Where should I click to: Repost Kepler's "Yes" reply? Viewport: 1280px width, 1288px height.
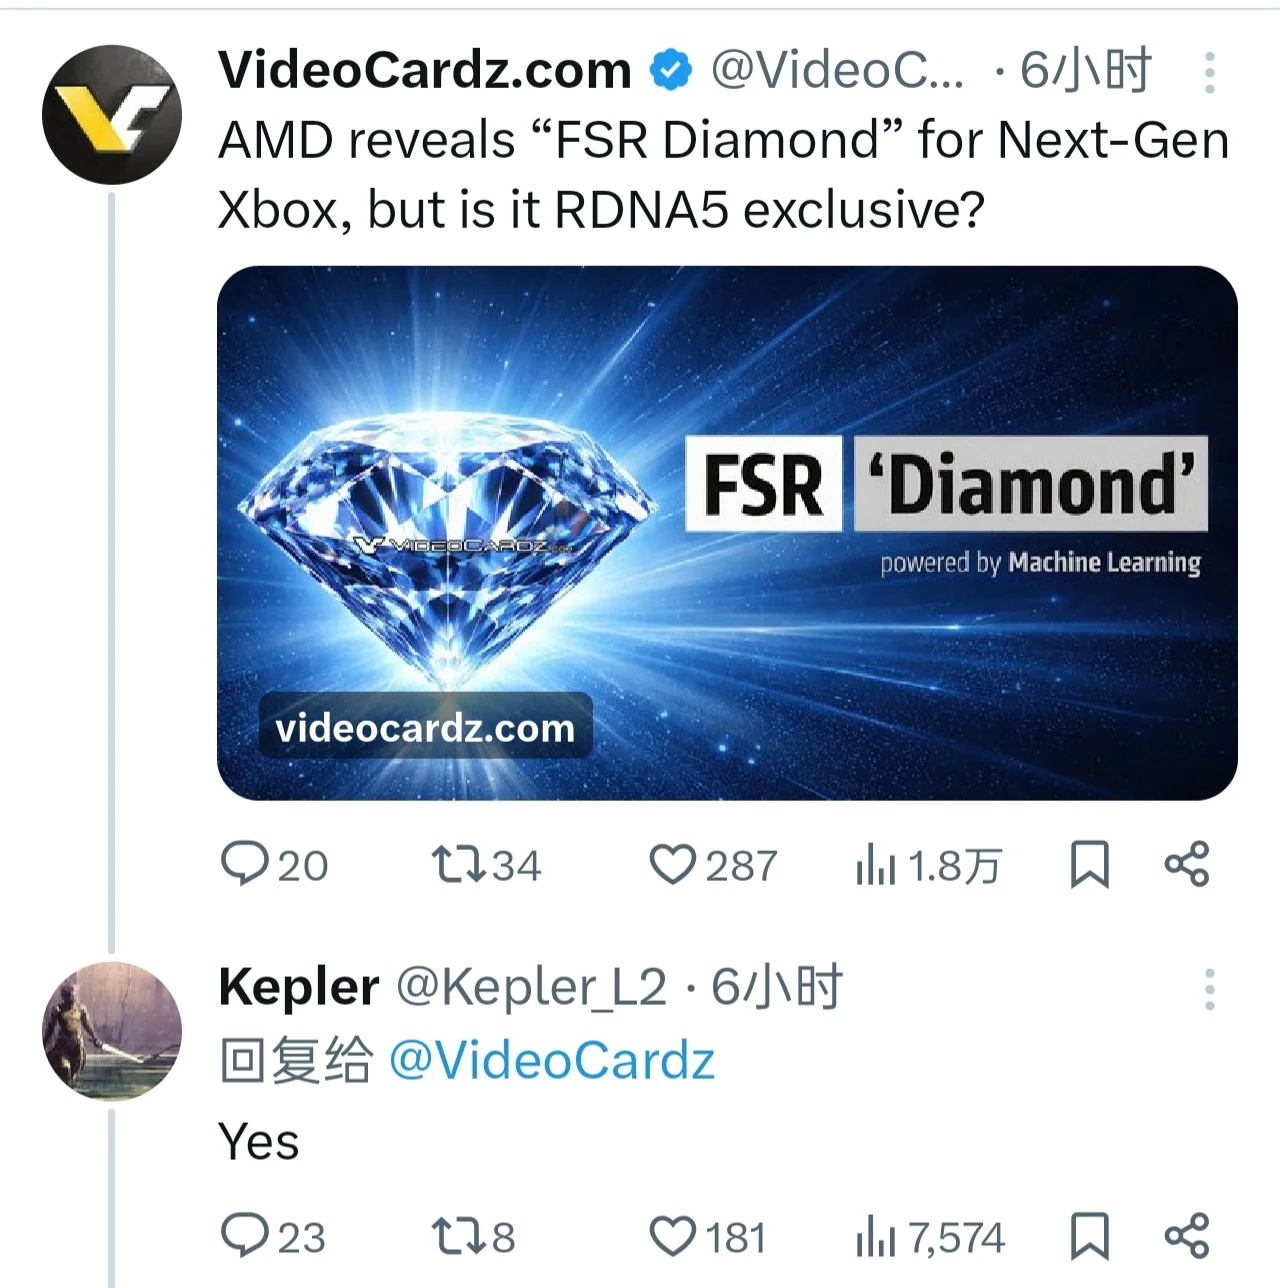pyautogui.click(x=458, y=1236)
